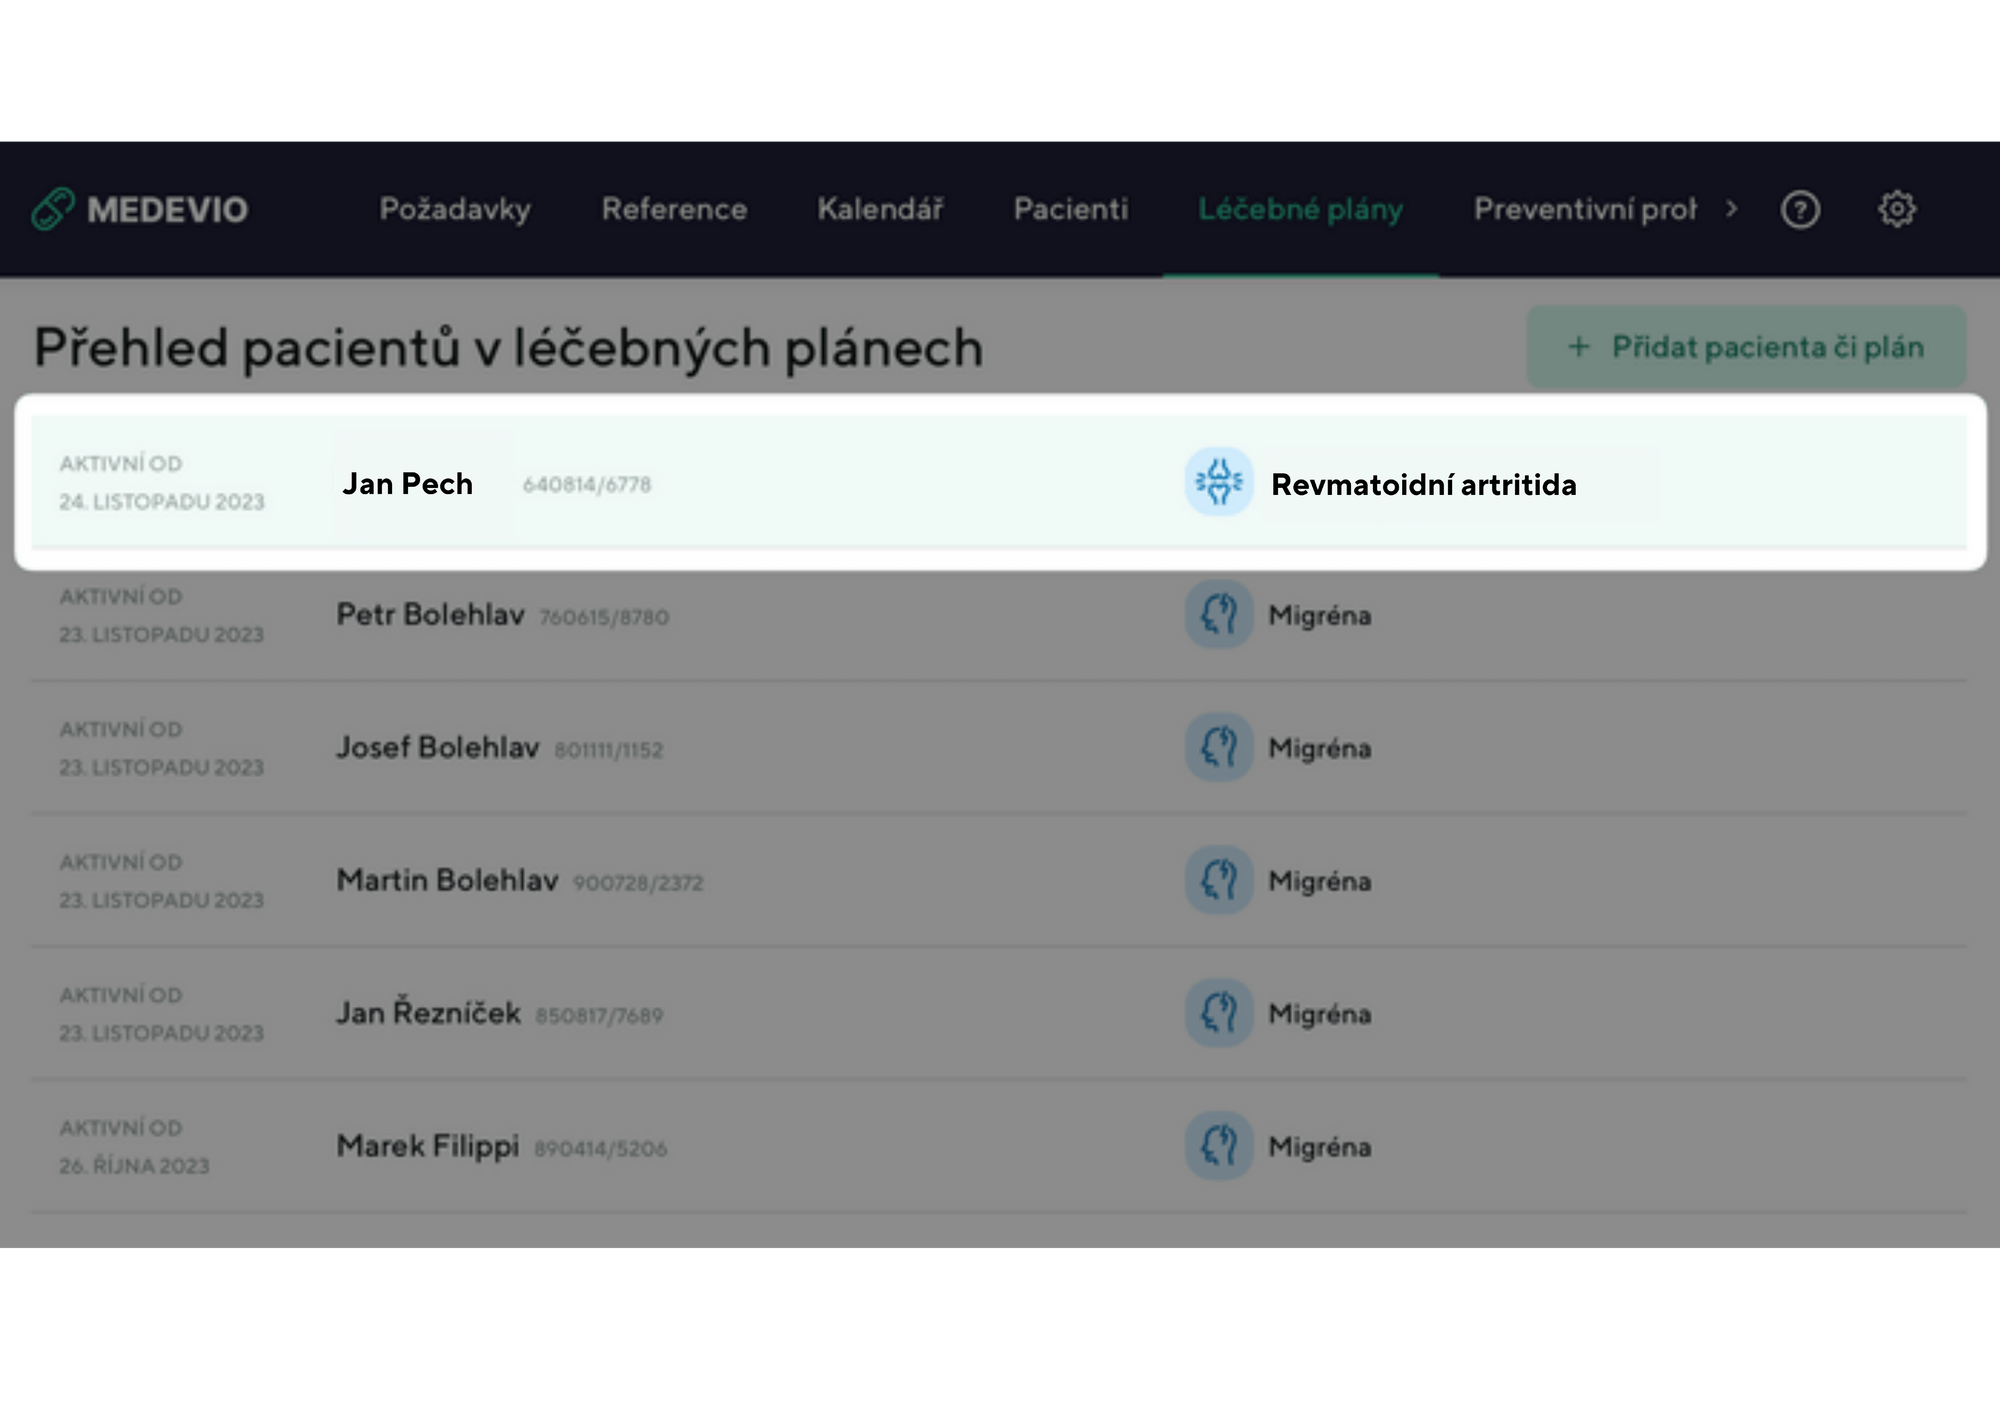The image size is (2000, 1414).
Task: Open the Požadavky tab
Action: [455, 209]
